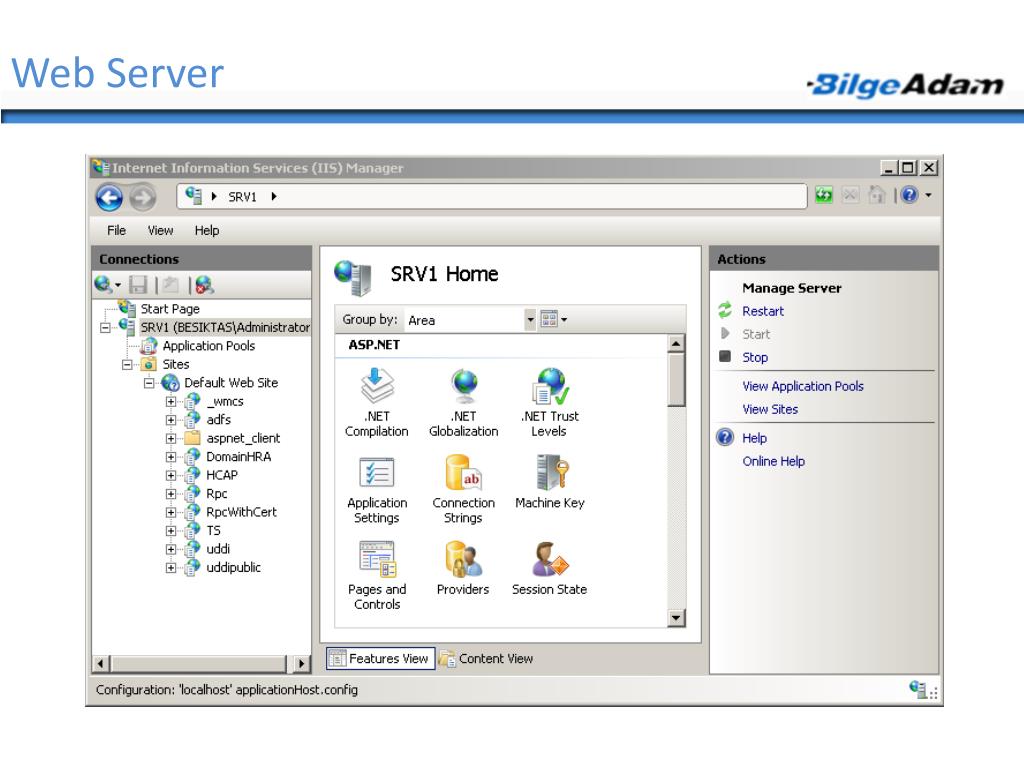Select Start Page in the tree
This screenshot has height=768, width=1024.
pyautogui.click(x=170, y=309)
